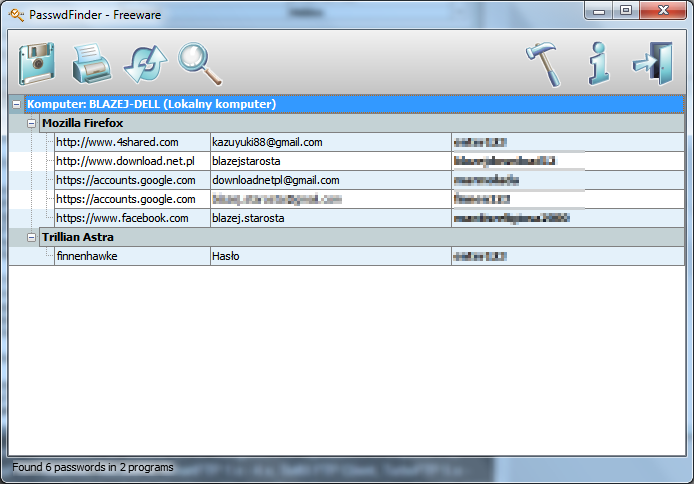Refresh the password scan with arrows icon

tap(145, 64)
